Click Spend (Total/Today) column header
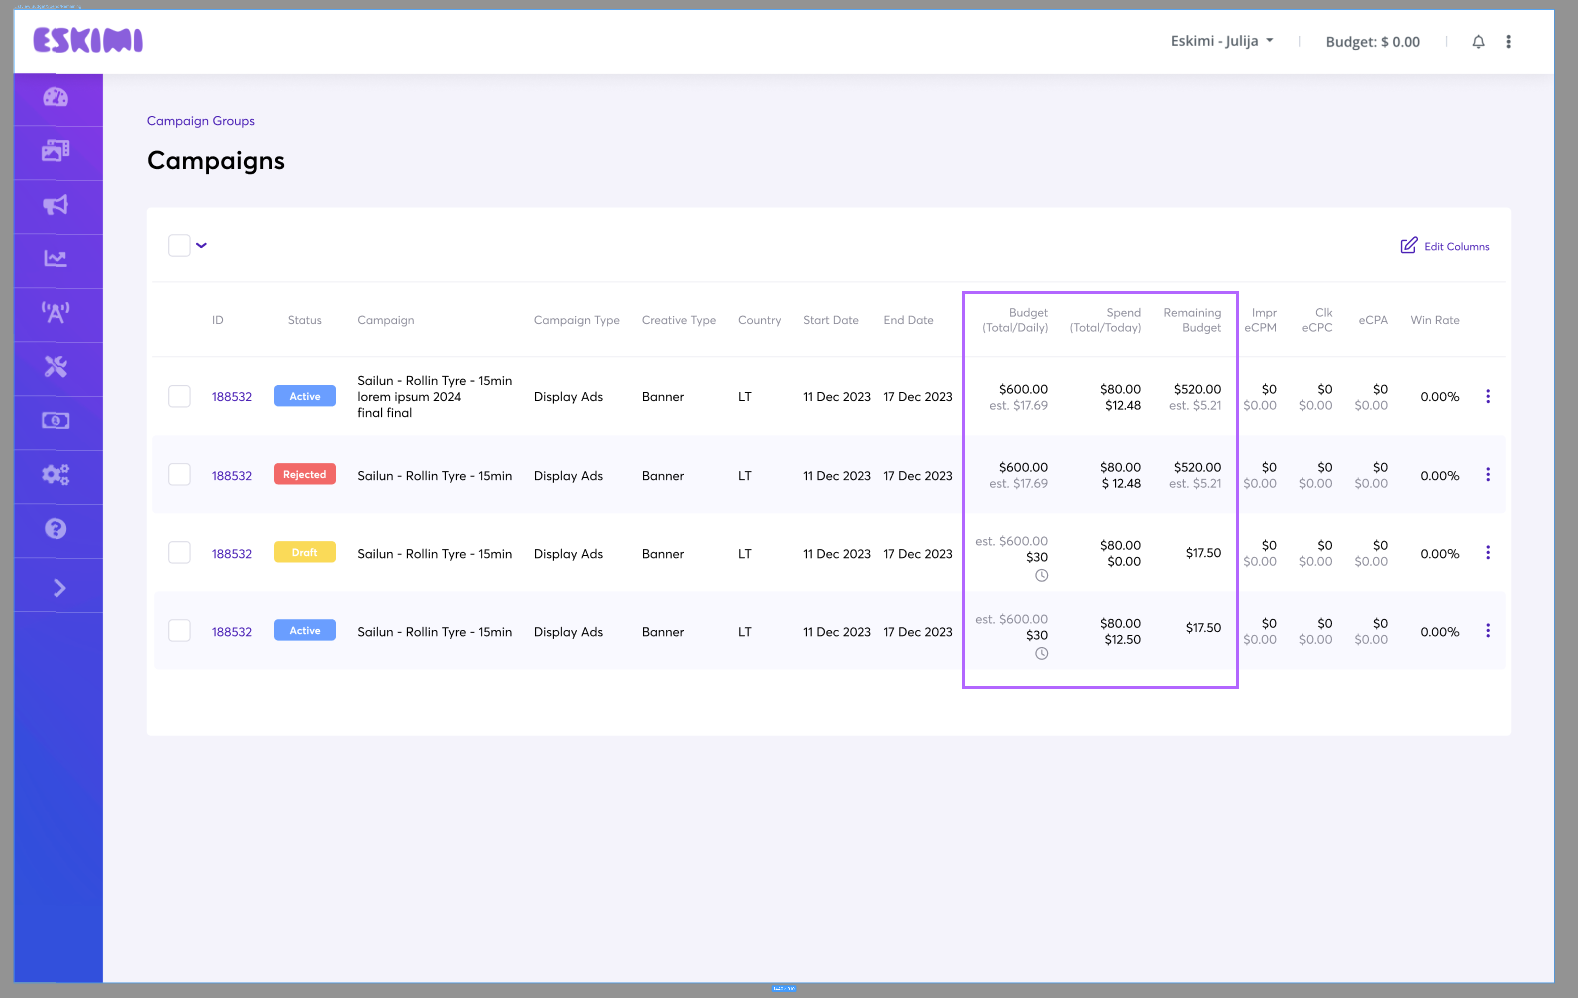The height and width of the screenshot is (998, 1578). [x=1106, y=320]
